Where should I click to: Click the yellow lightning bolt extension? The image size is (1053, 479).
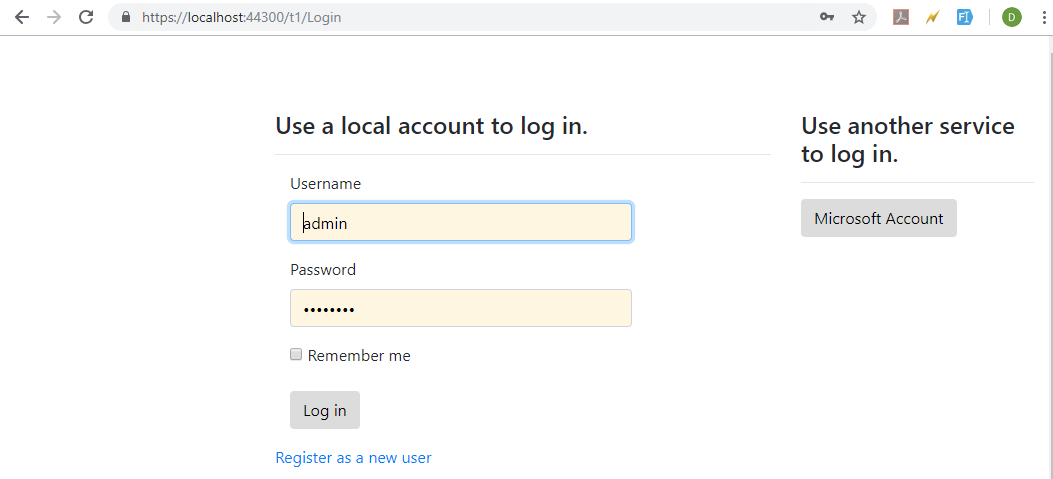pyautogui.click(x=932, y=17)
